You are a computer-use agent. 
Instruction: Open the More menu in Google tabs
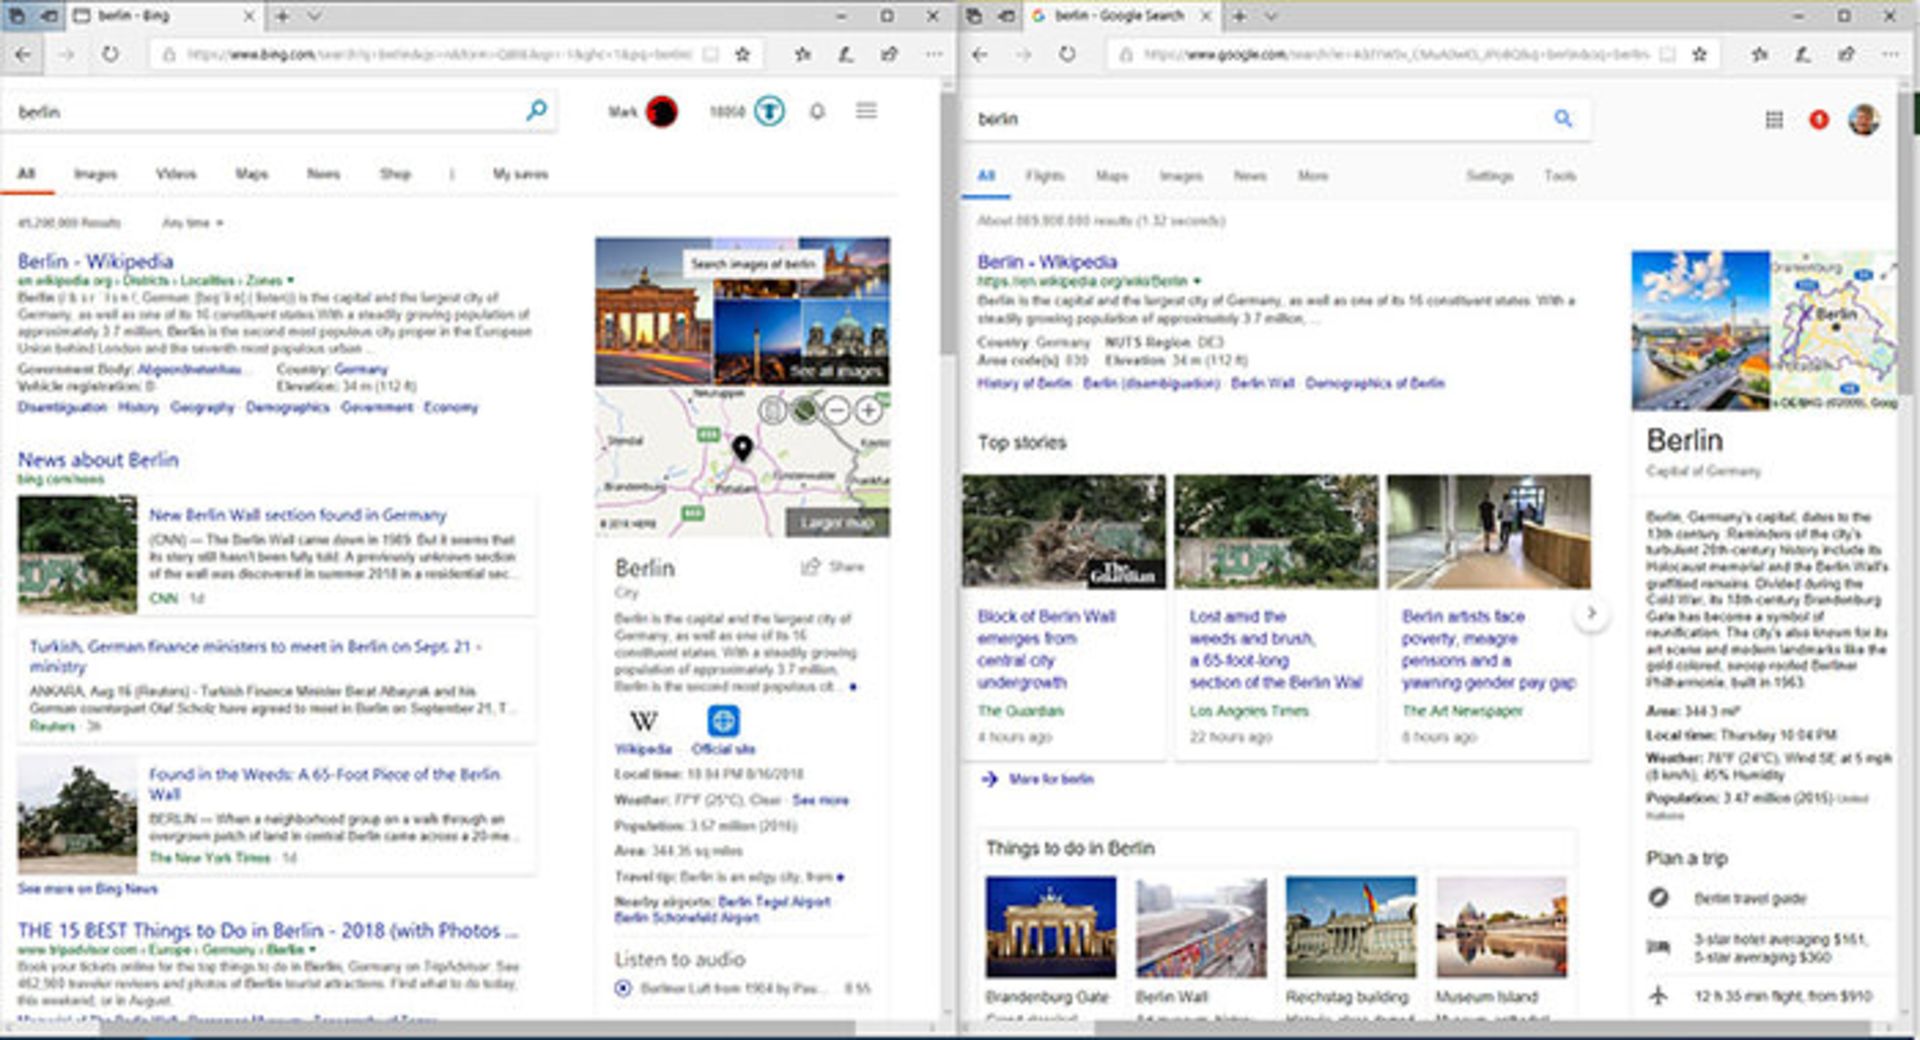point(1312,176)
